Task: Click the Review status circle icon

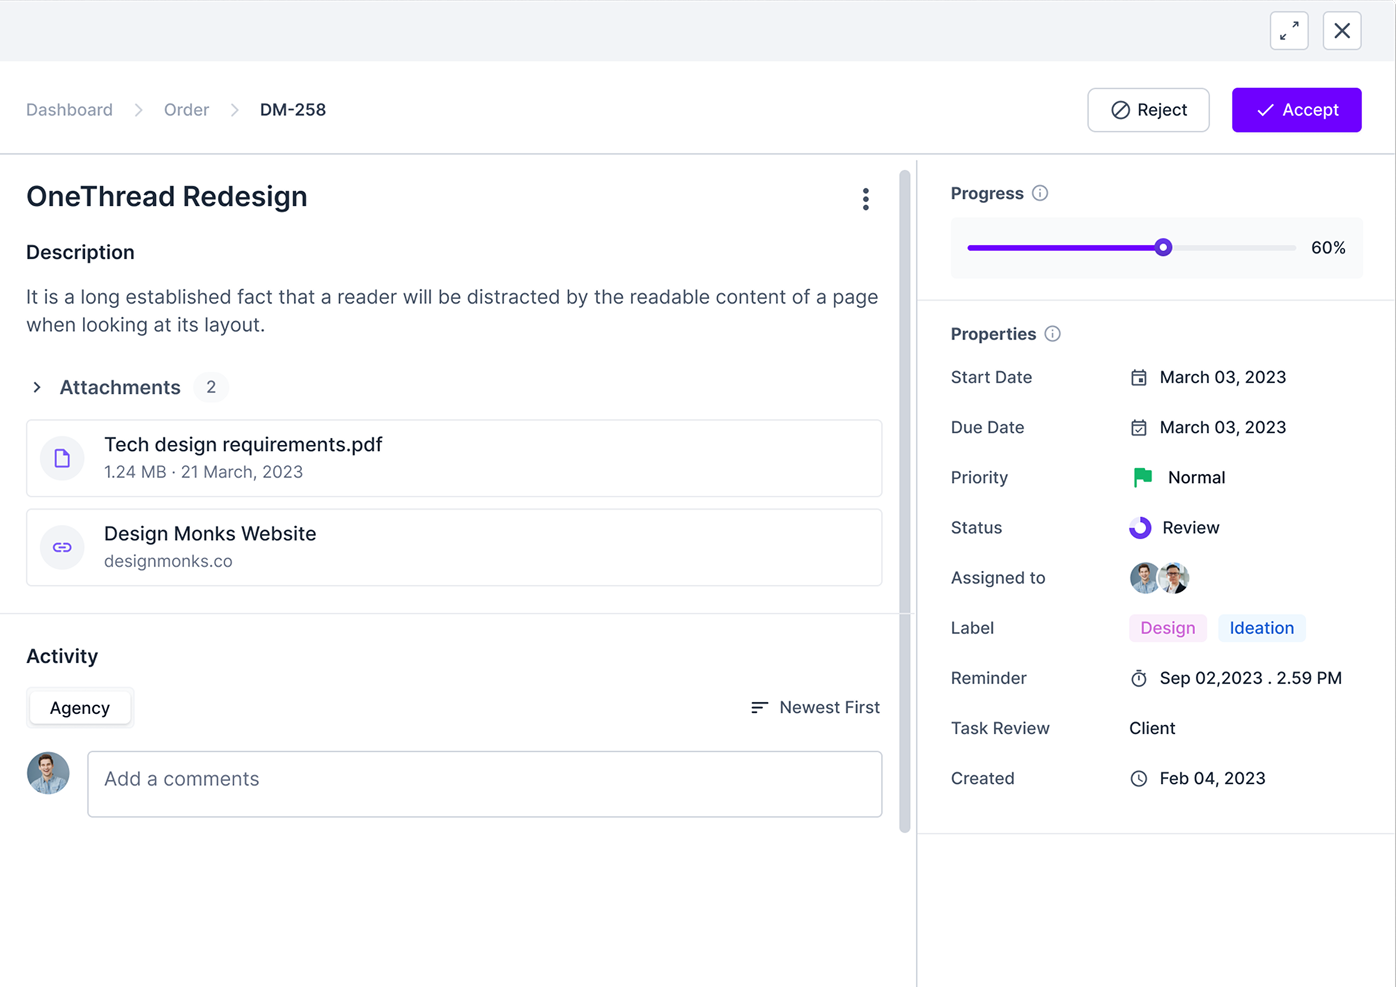Action: pos(1140,528)
